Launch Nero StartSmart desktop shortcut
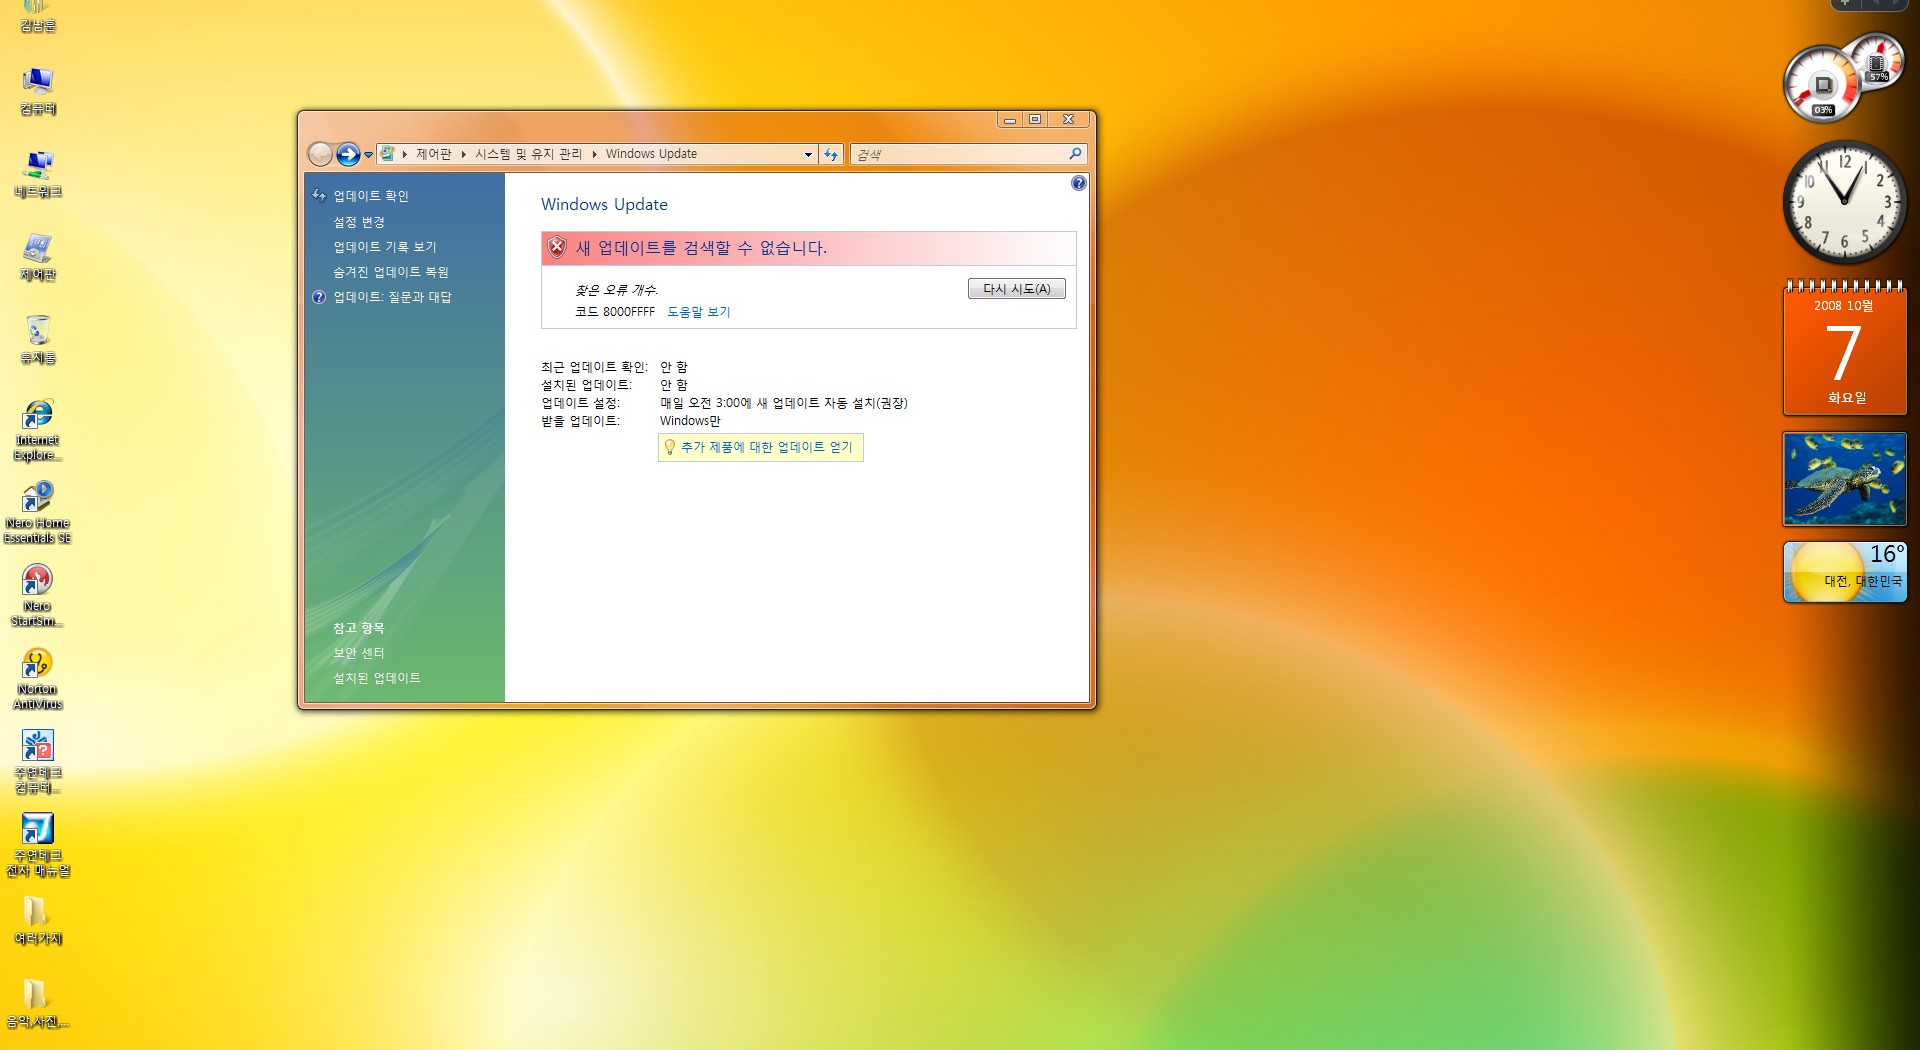Viewport: 1920px width, 1050px height. (x=38, y=596)
